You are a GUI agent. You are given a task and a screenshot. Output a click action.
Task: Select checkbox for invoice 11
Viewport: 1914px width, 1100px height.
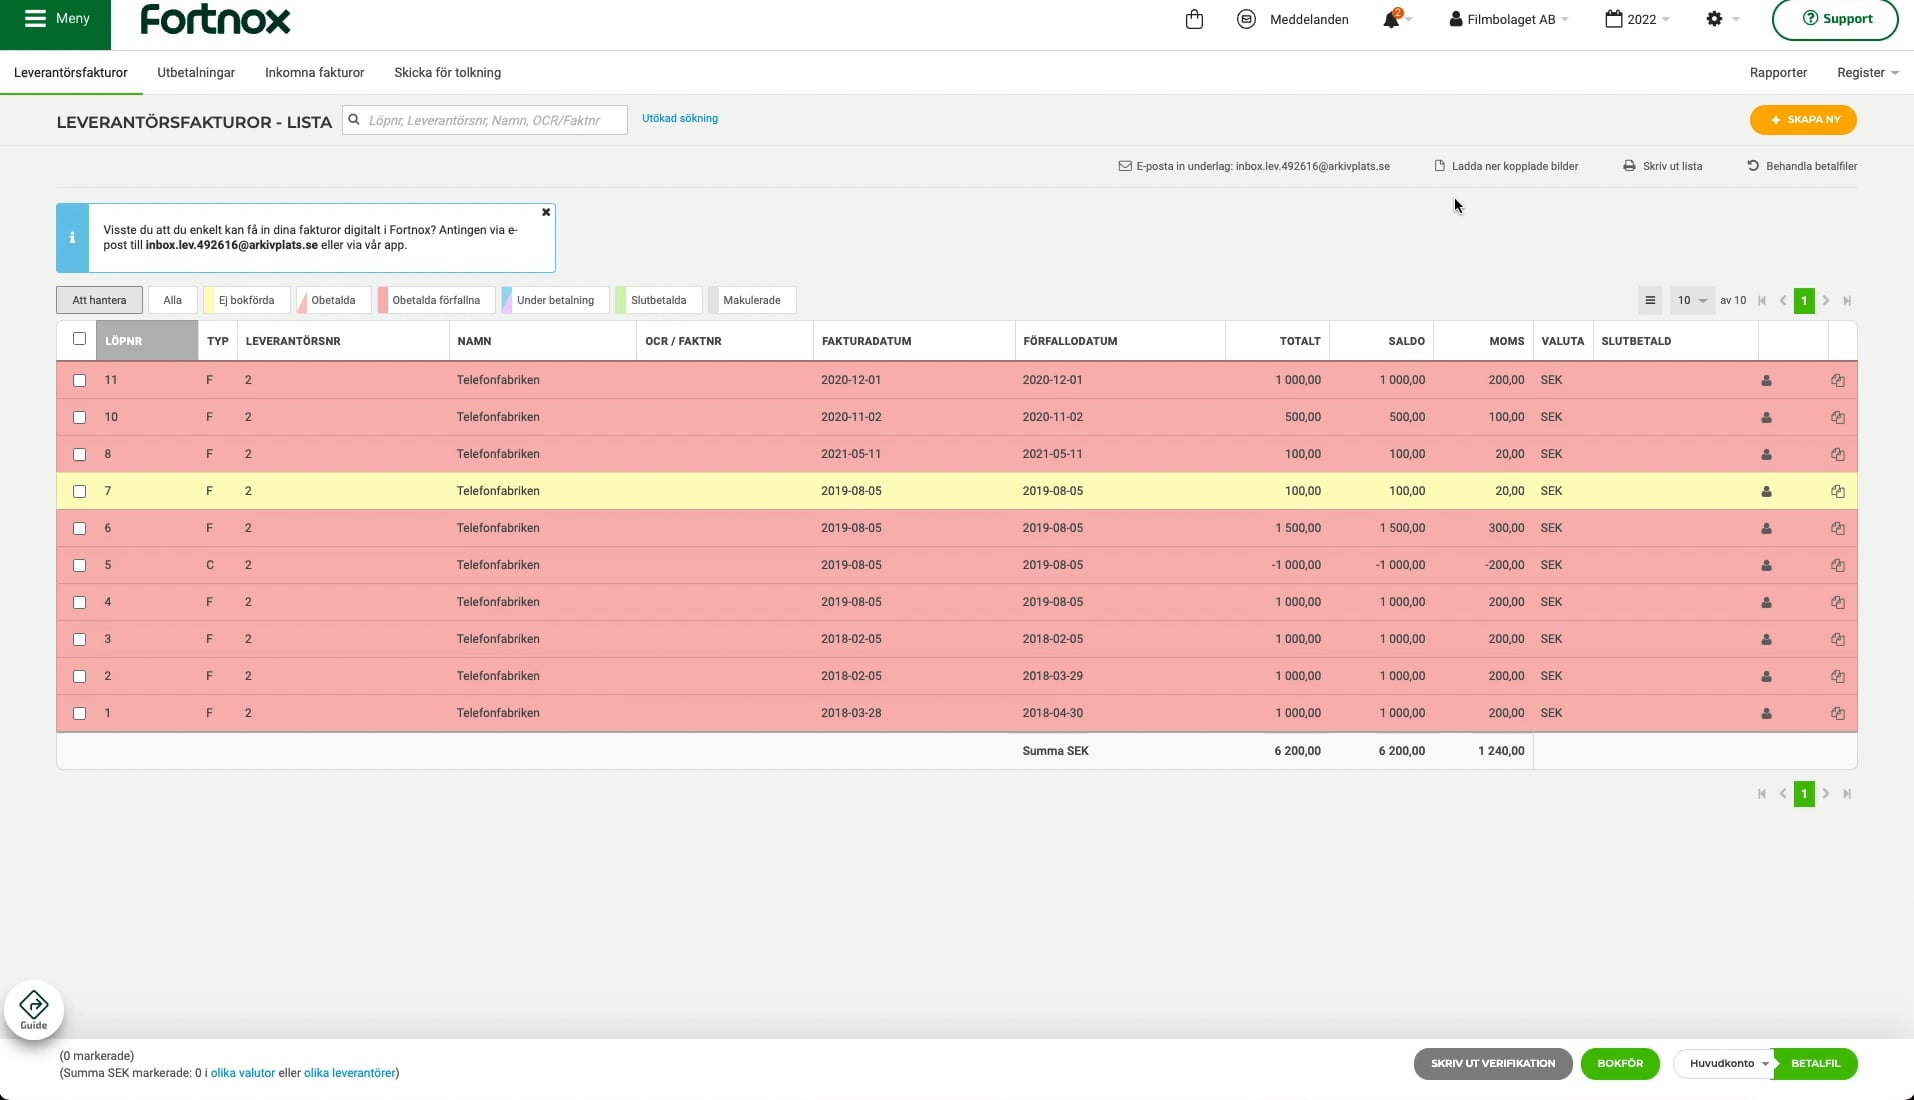(79, 380)
